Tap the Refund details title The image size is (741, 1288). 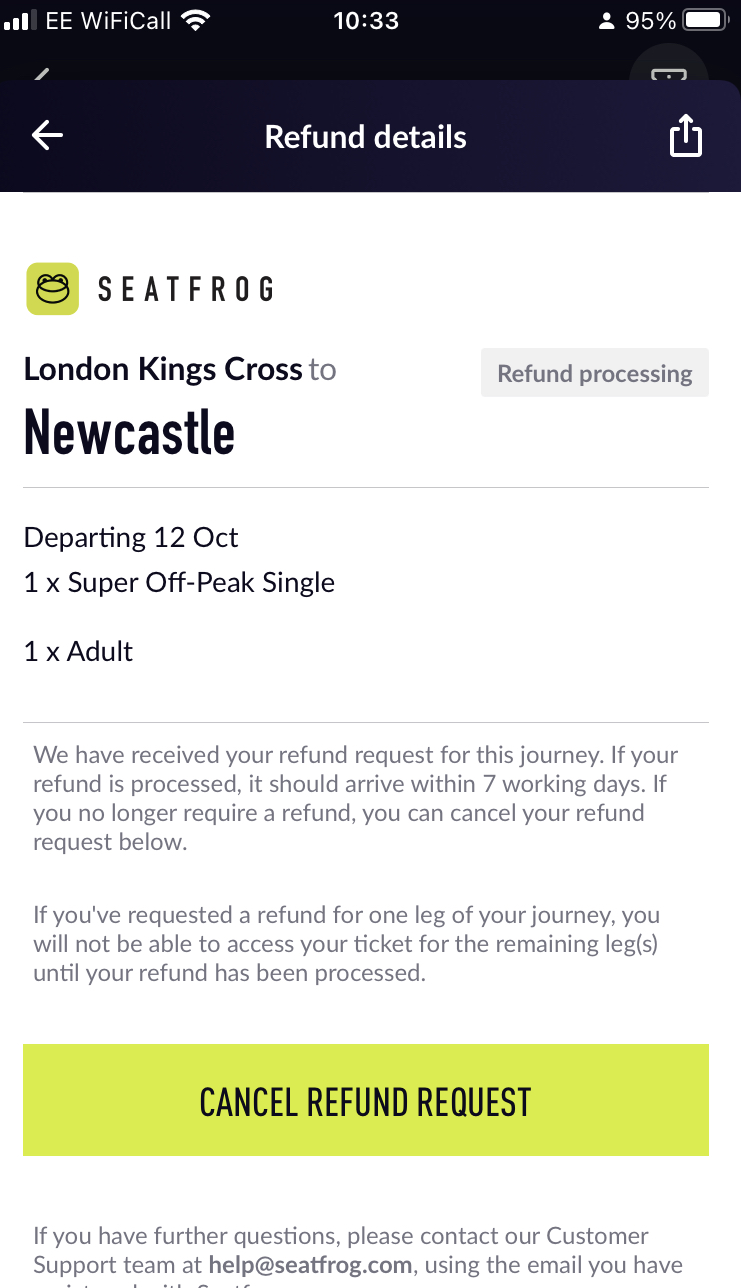[366, 137]
